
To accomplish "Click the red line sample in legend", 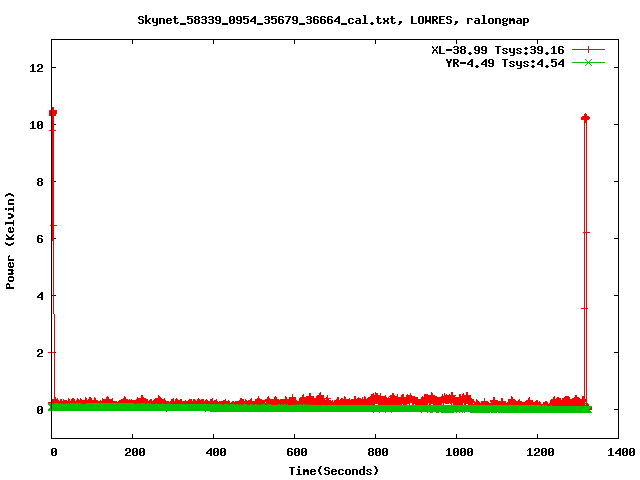I will (589, 49).
